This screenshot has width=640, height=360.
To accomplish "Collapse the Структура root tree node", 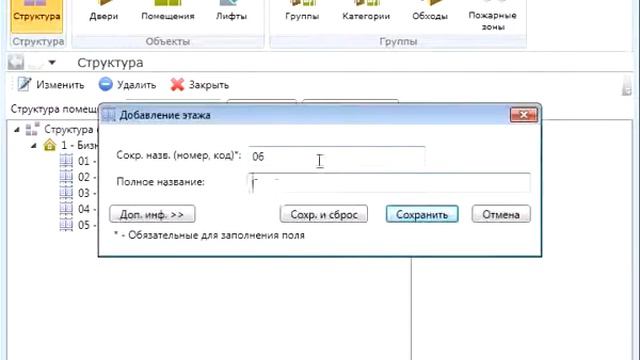I will [x=16, y=130].
